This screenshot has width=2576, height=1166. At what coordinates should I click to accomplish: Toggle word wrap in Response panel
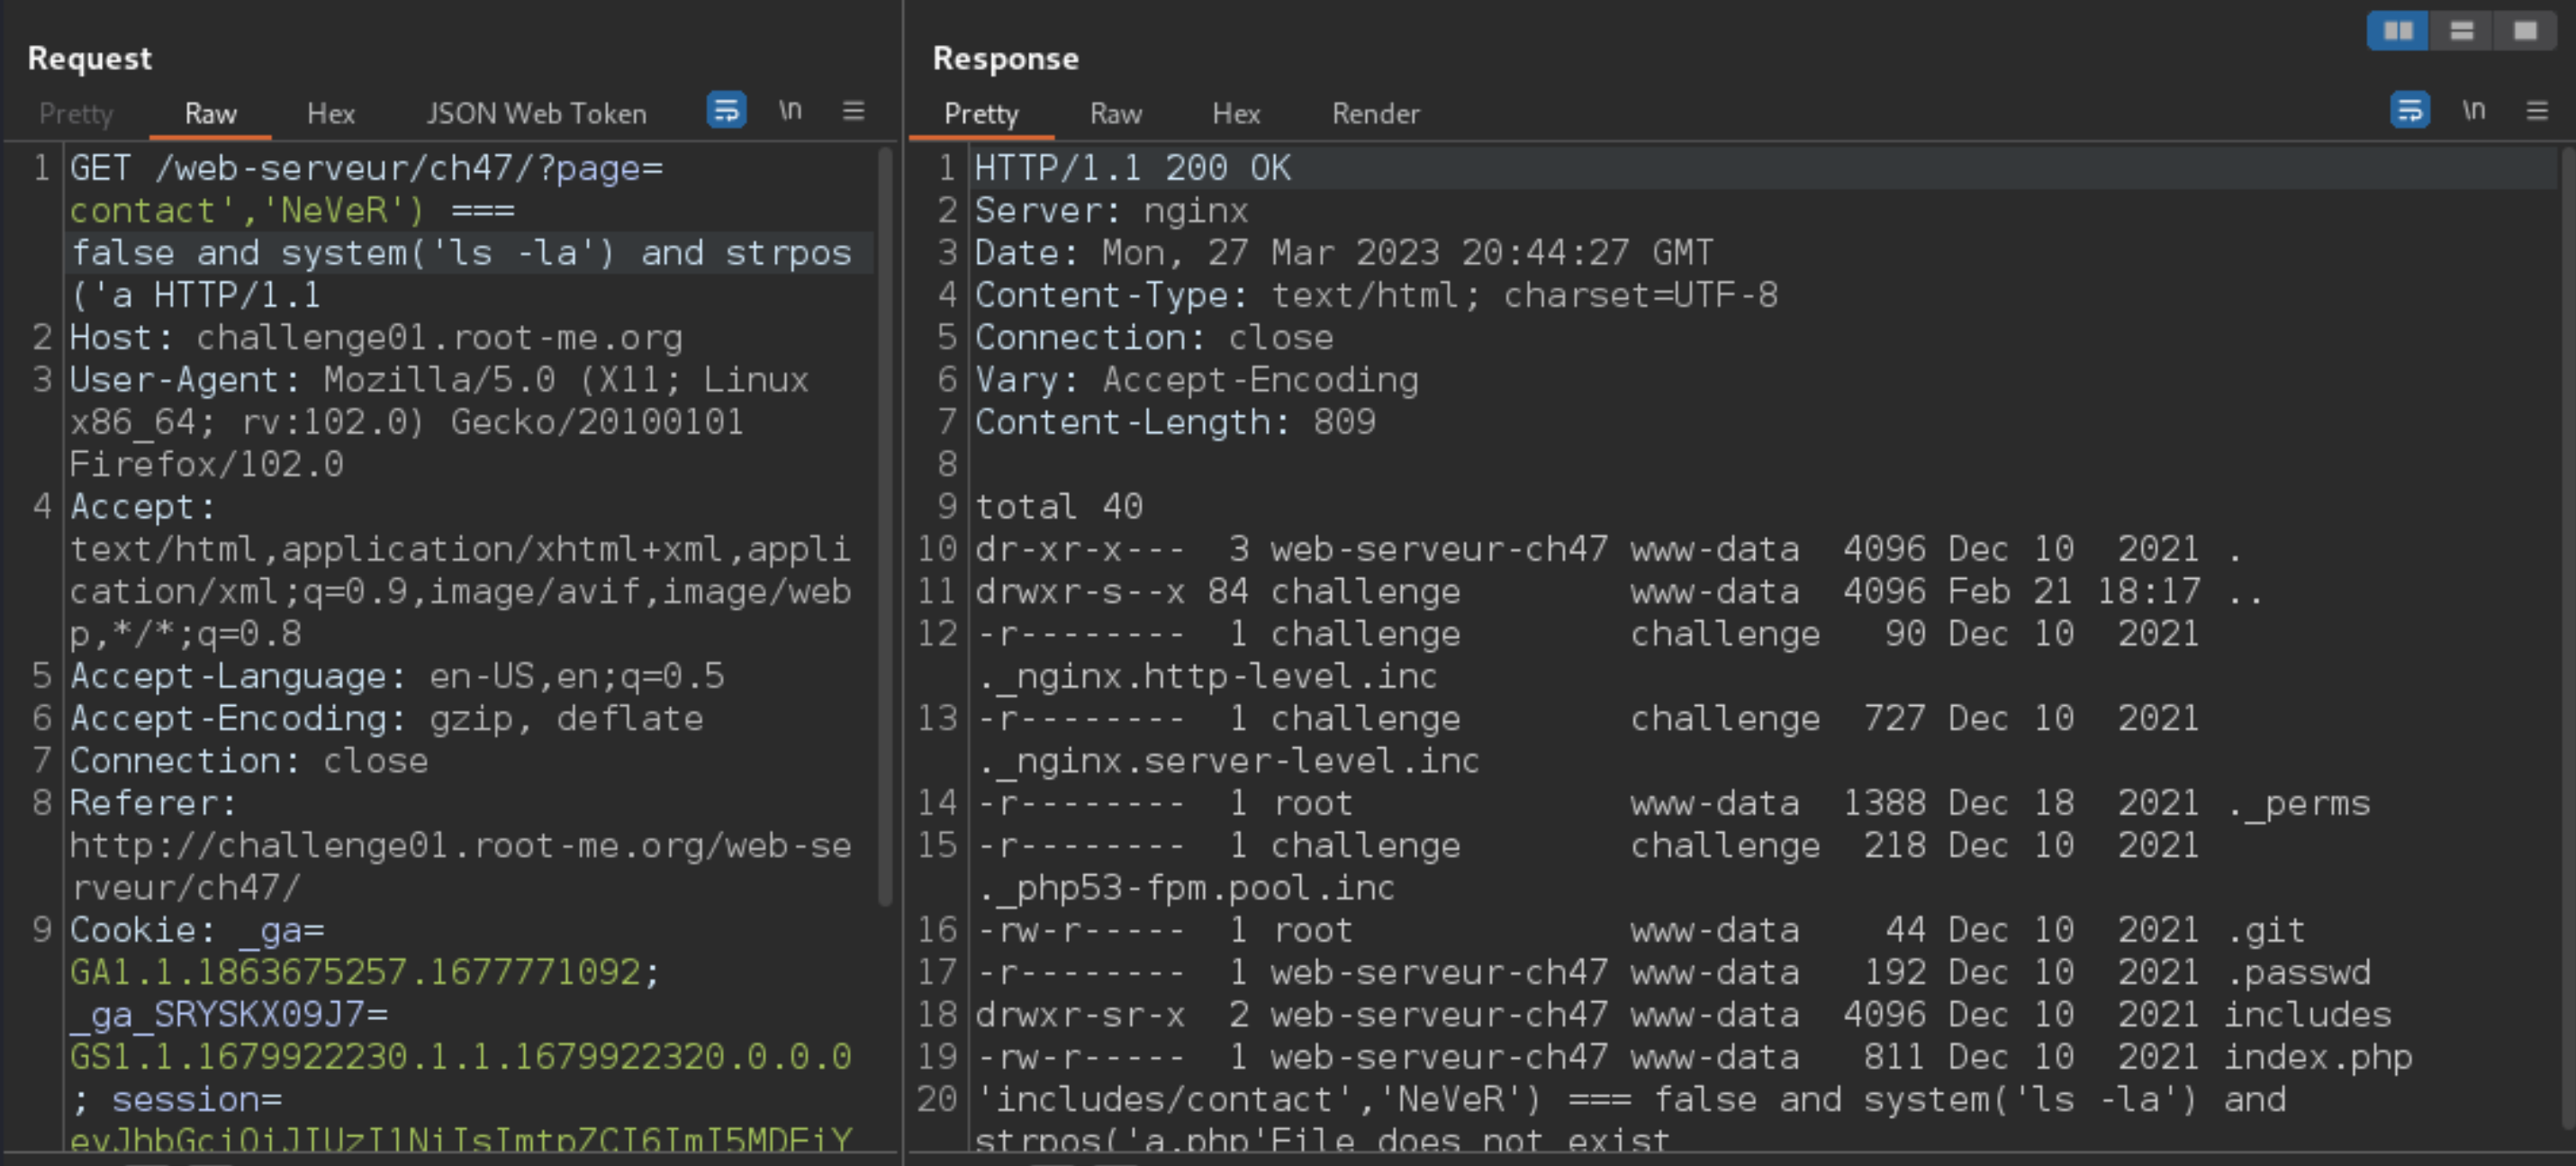pos(2410,110)
